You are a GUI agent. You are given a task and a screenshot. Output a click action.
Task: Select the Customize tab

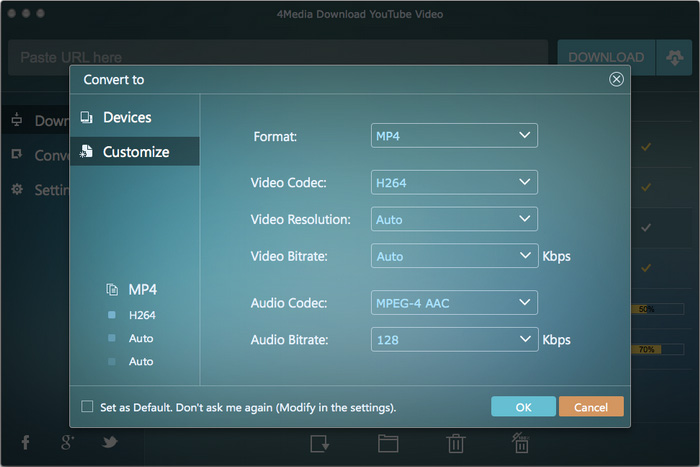point(135,152)
